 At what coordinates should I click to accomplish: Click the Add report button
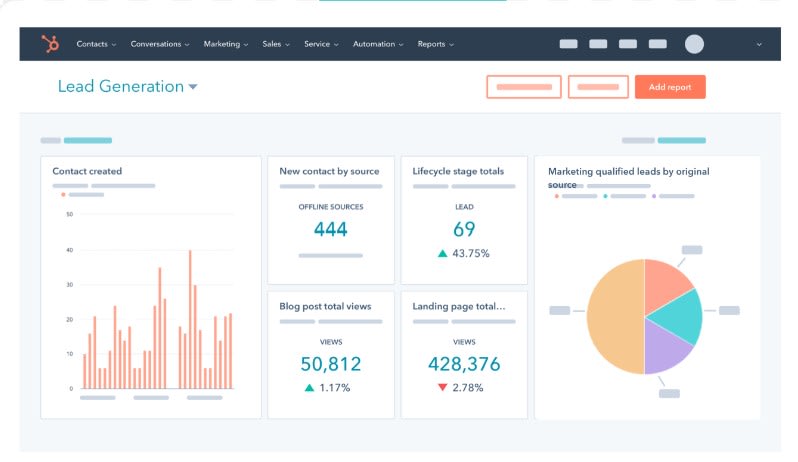[x=670, y=87]
